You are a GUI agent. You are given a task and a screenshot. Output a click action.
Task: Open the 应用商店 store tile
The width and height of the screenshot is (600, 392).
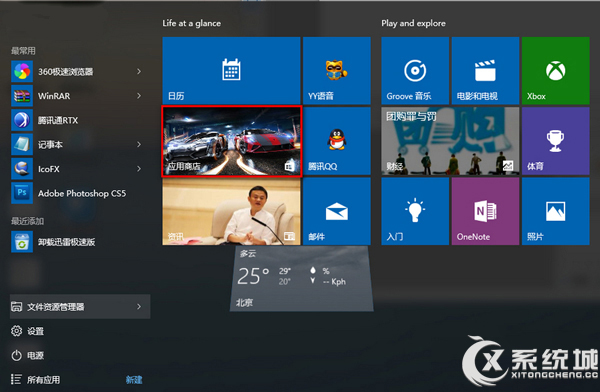tap(232, 141)
